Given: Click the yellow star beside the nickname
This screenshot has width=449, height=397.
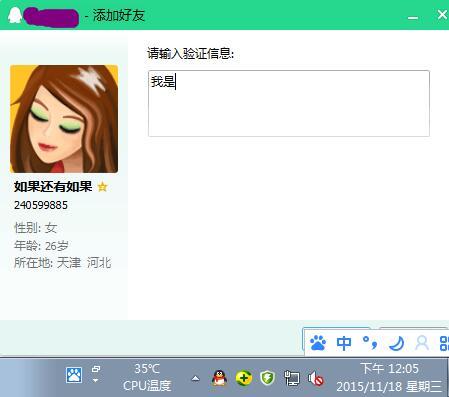Looking at the screenshot, I should click(102, 187).
